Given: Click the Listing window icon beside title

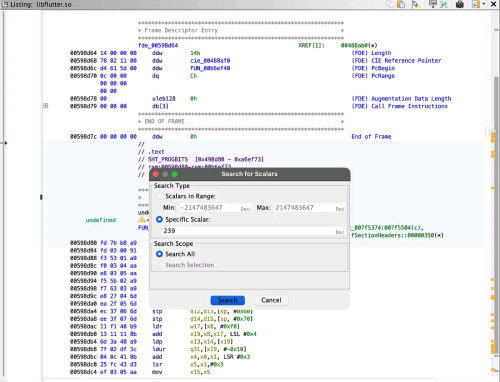Looking at the screenshot, I should pyautogui.click(x=5, y=4).
